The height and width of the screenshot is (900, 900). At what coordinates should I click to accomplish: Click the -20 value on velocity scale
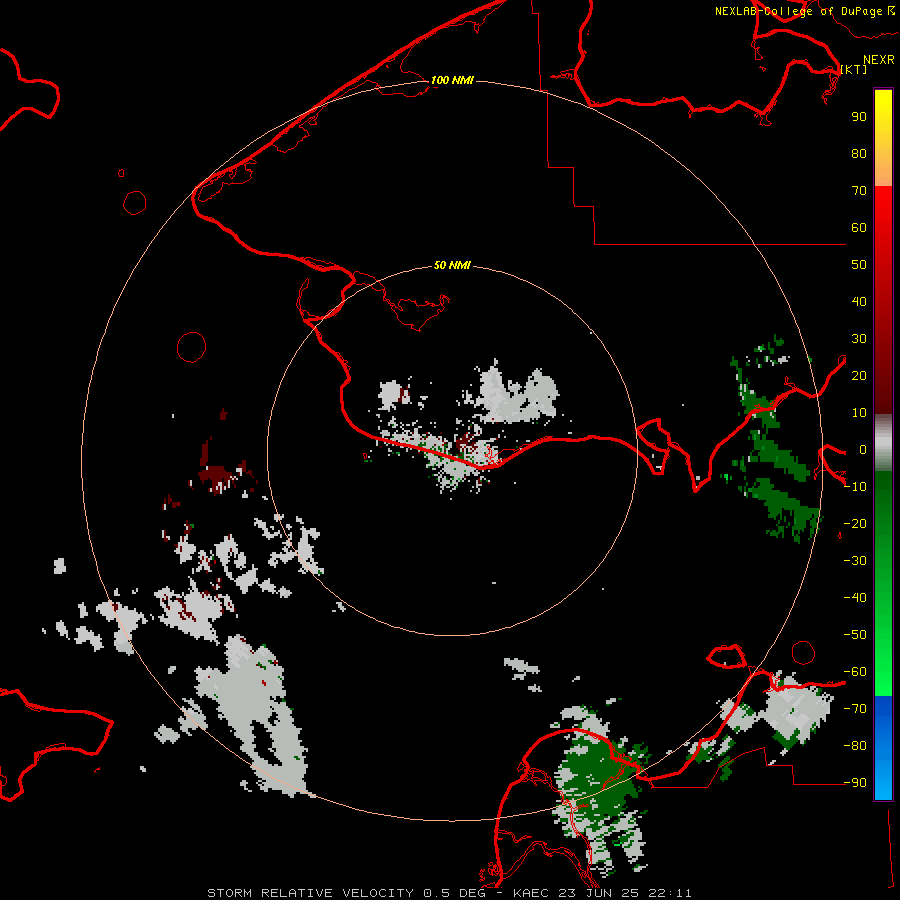tap(855, 524)
